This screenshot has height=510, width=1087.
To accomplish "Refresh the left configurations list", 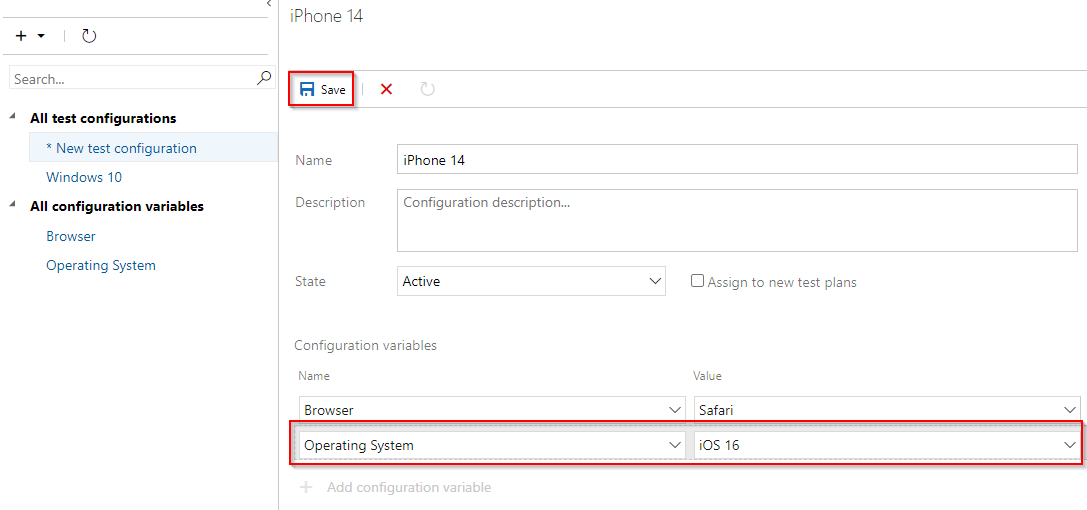I will click(x=89, y=36).
